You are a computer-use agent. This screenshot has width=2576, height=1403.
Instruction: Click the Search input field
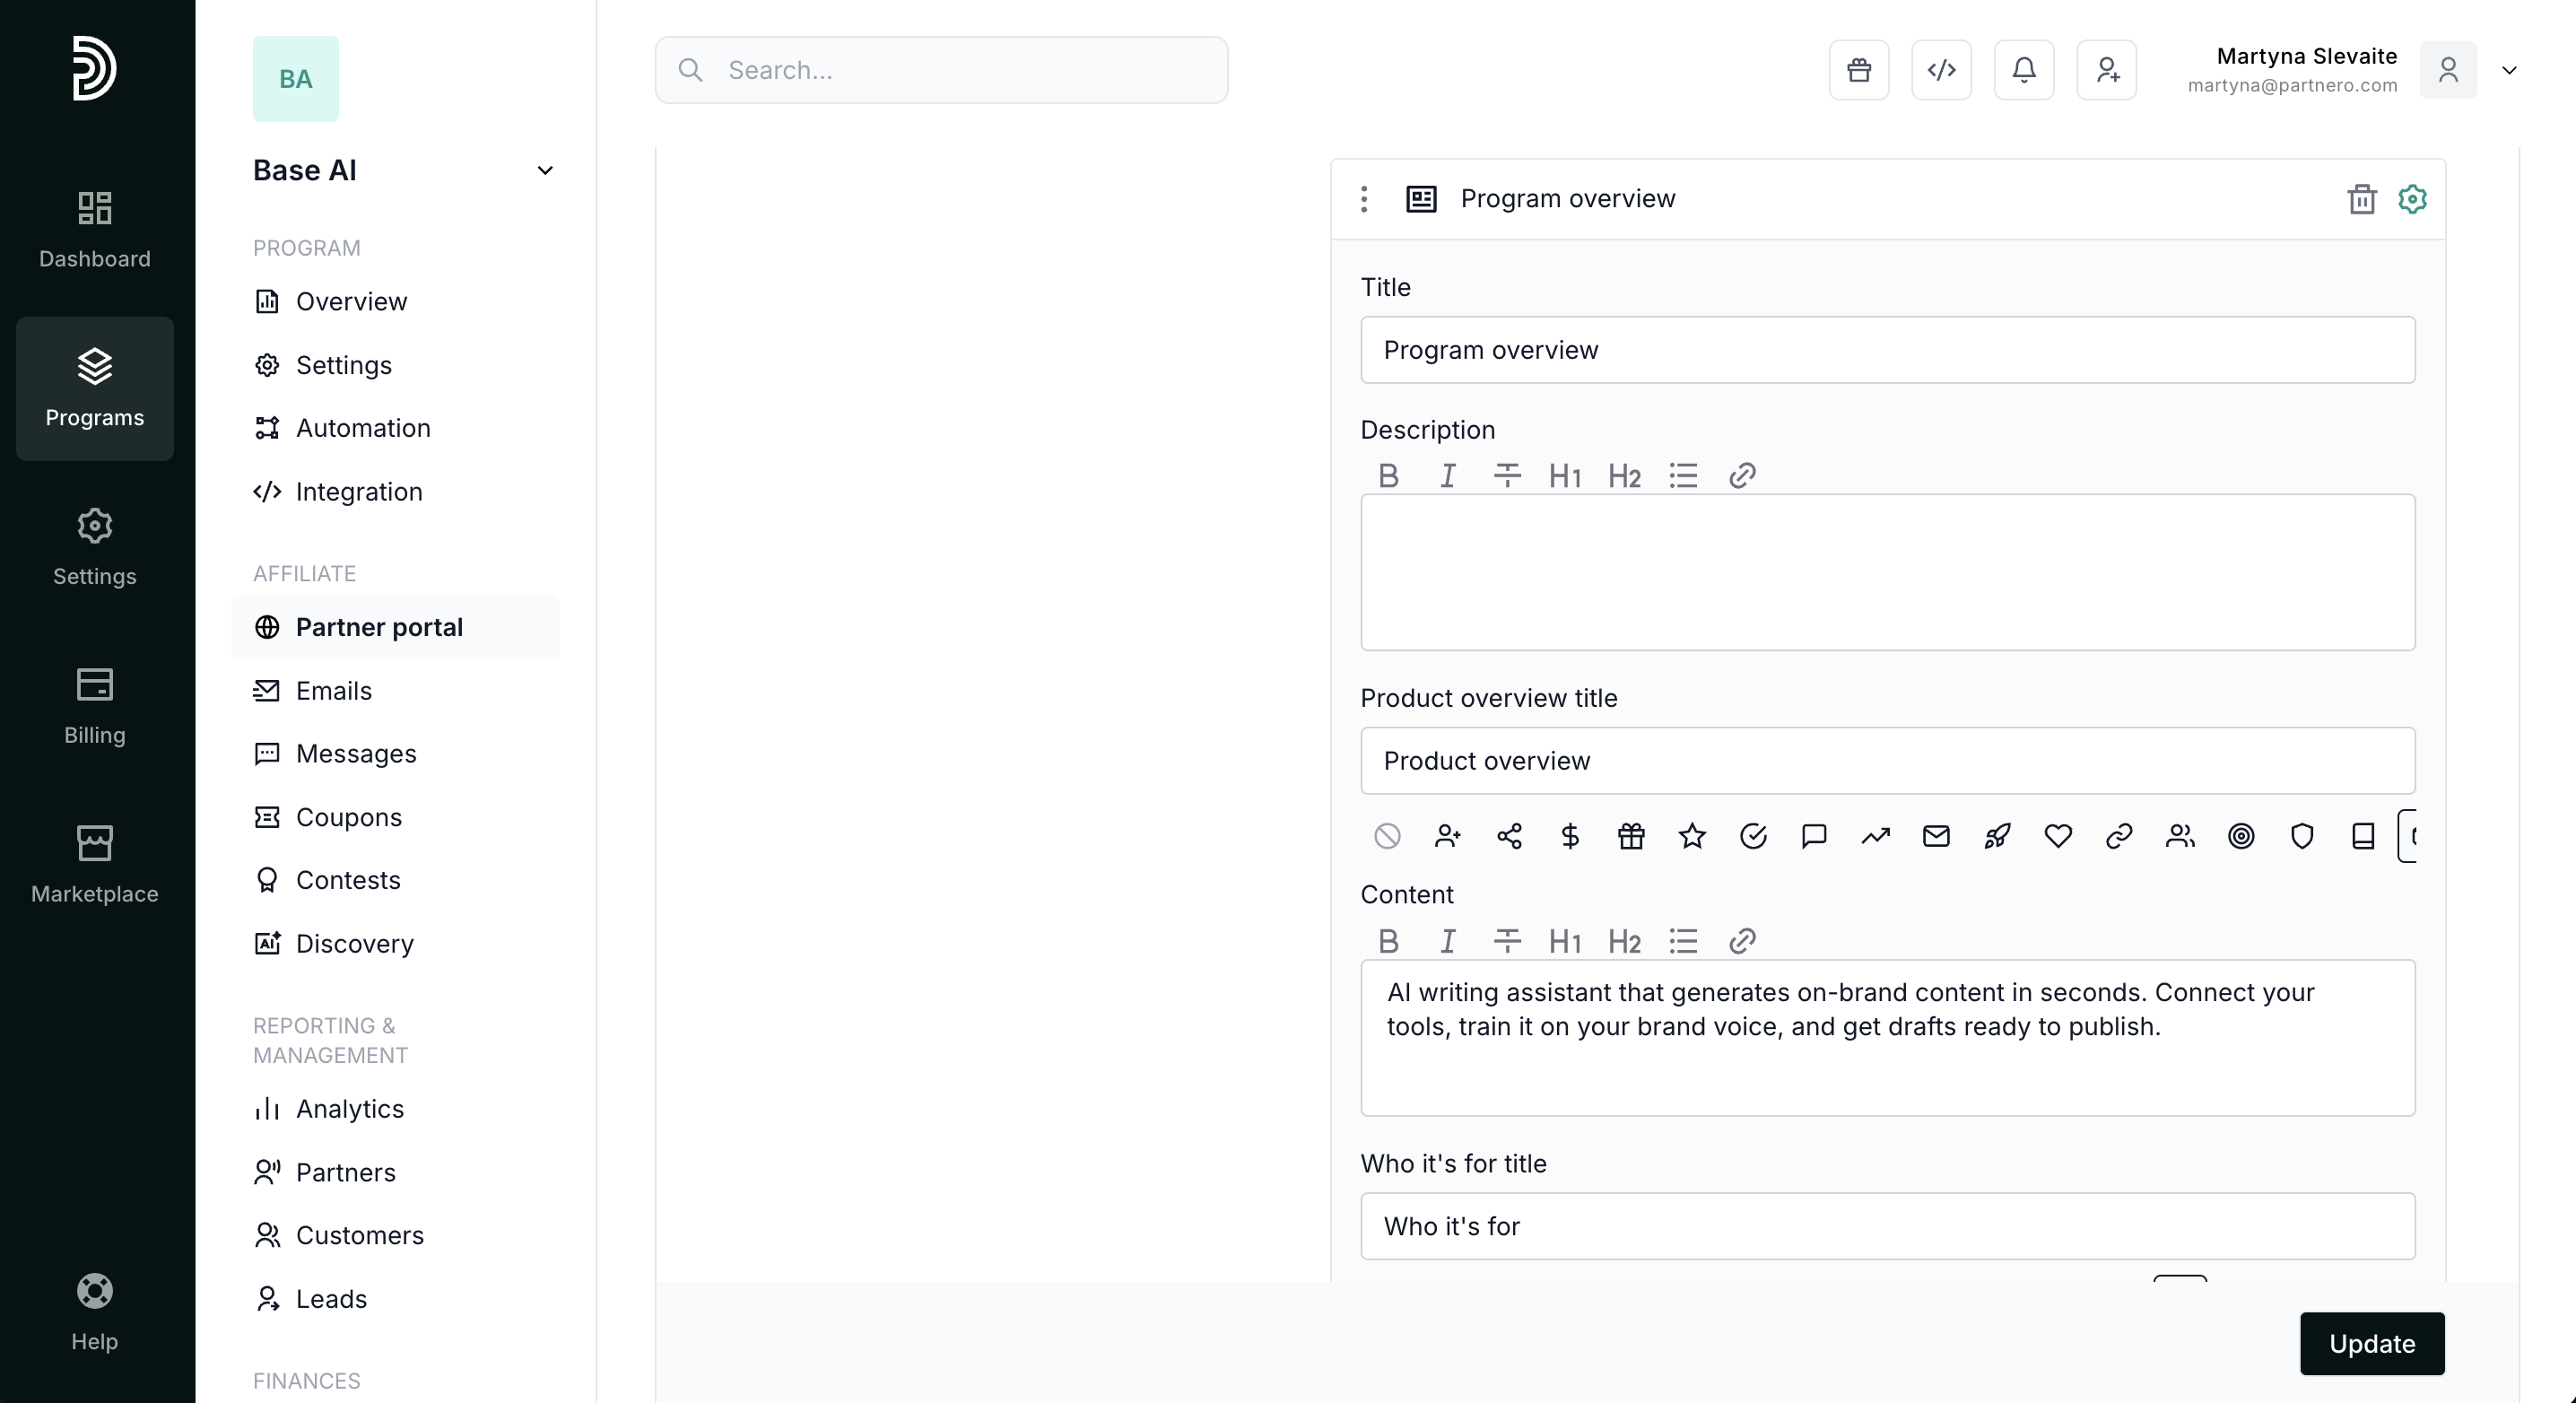(941, 70)
